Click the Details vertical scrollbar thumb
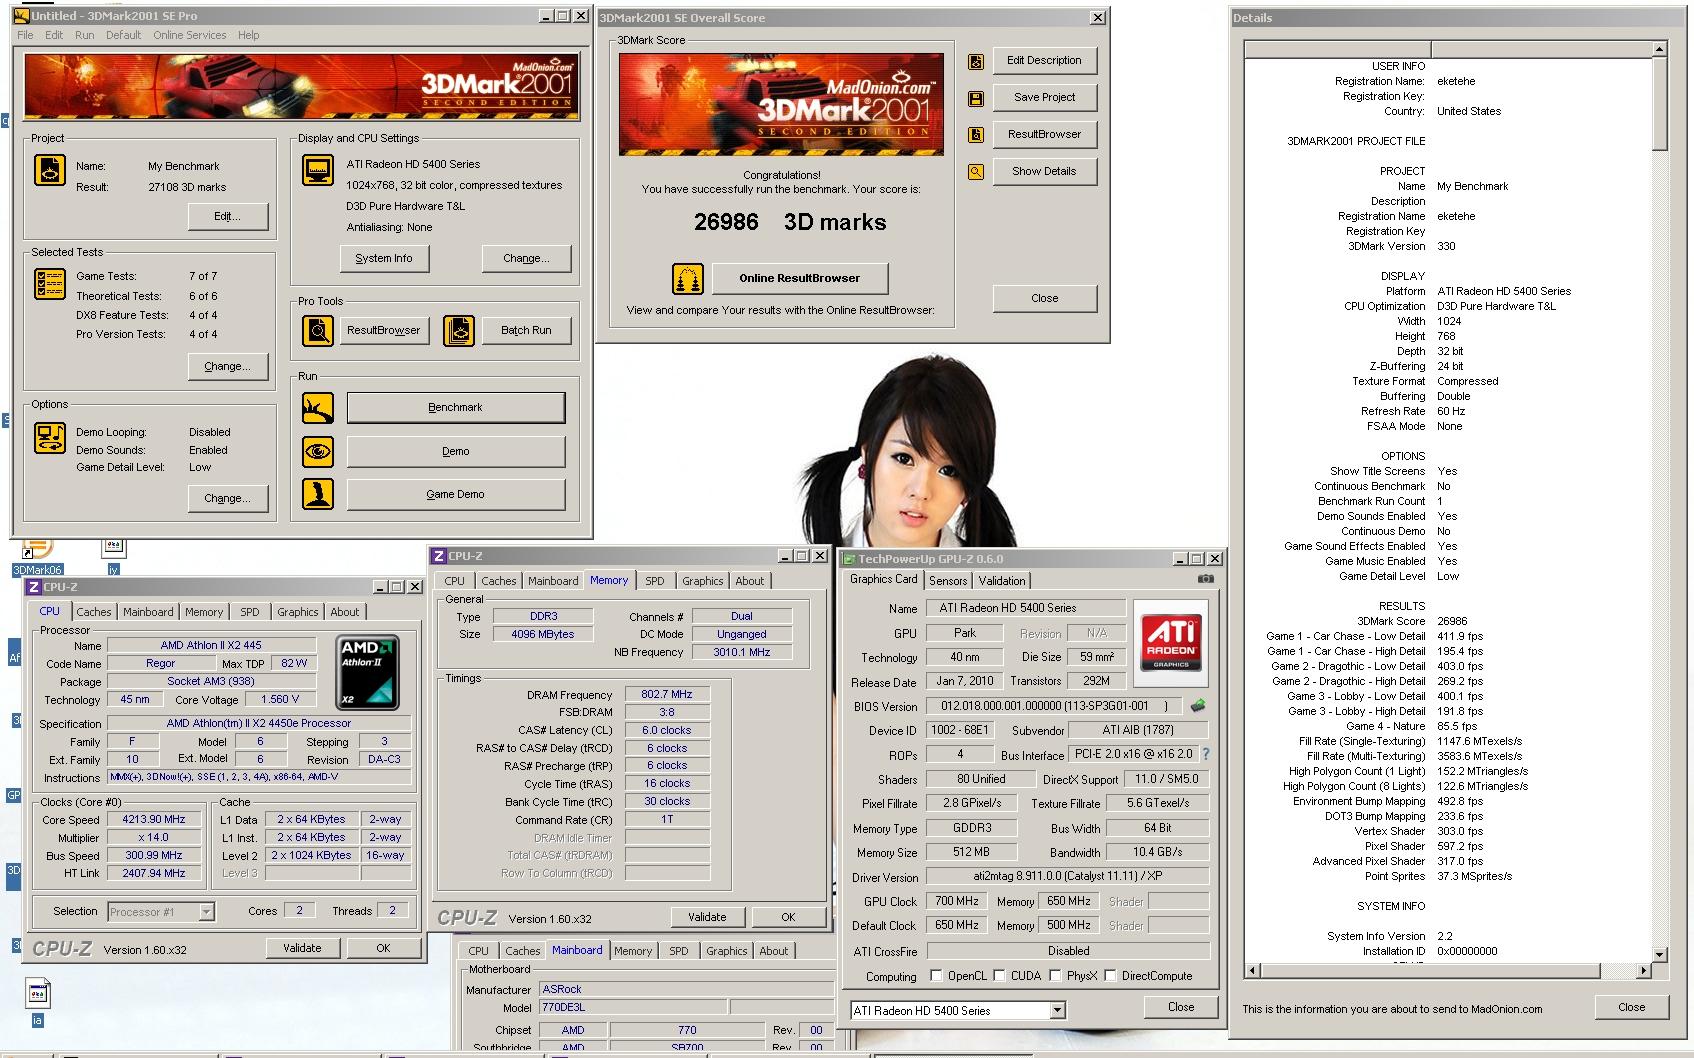This screenshot has width=1694, height=1058. [1659, 103]
